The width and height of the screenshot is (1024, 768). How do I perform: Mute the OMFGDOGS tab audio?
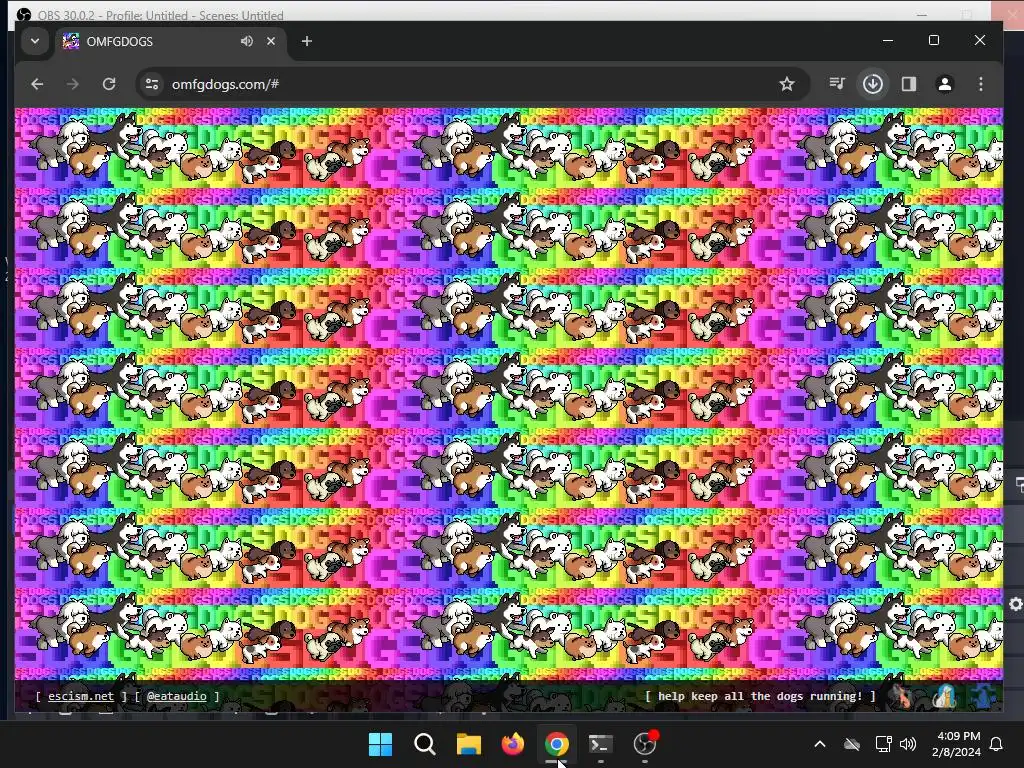247,41
